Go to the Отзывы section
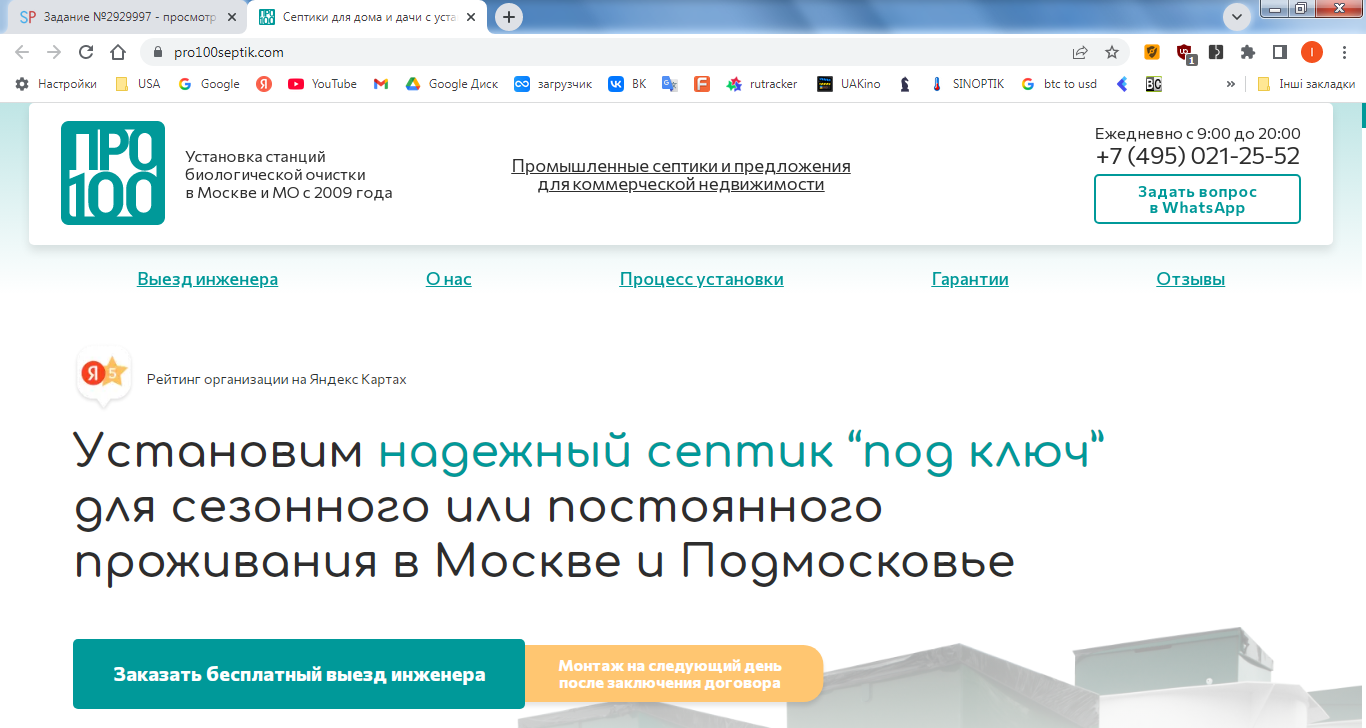 (x=1191, y=279)
